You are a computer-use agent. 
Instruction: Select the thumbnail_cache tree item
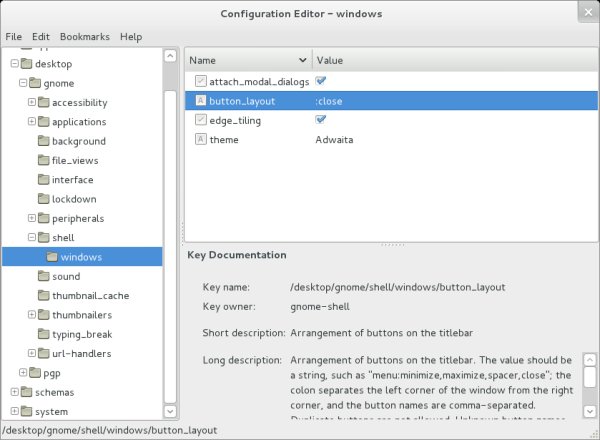pyautogui.click(x=90, y=296)
